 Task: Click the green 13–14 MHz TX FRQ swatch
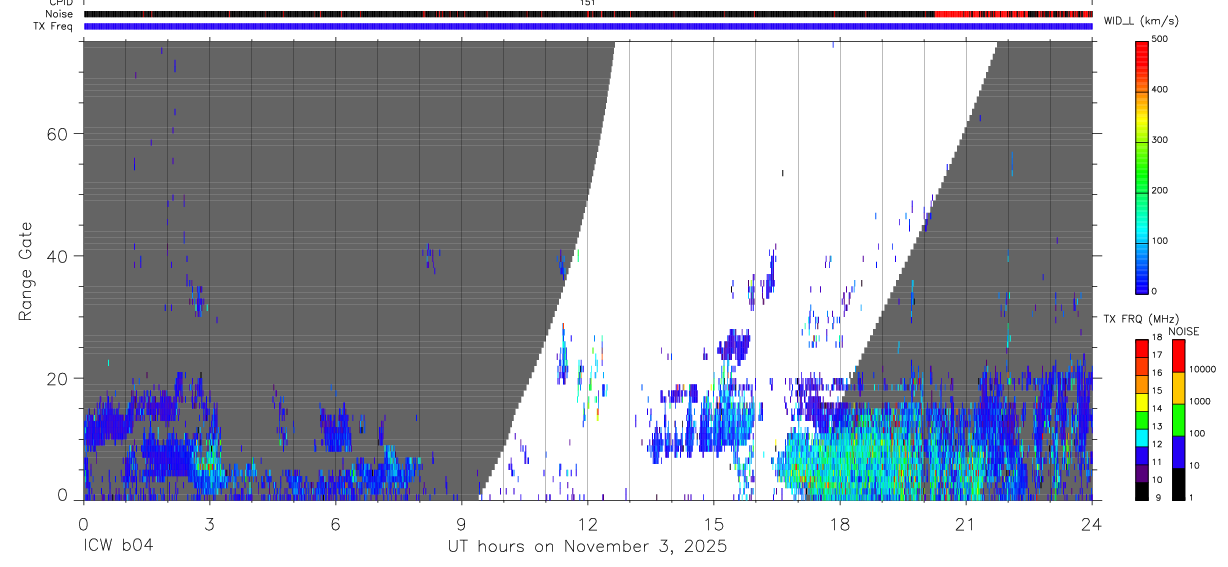(x=1142, y=418)
